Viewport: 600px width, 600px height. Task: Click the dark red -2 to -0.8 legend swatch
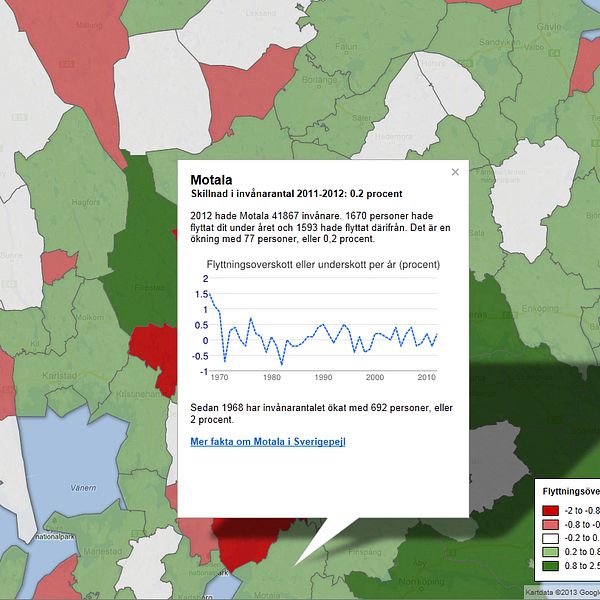coord(548,509)
